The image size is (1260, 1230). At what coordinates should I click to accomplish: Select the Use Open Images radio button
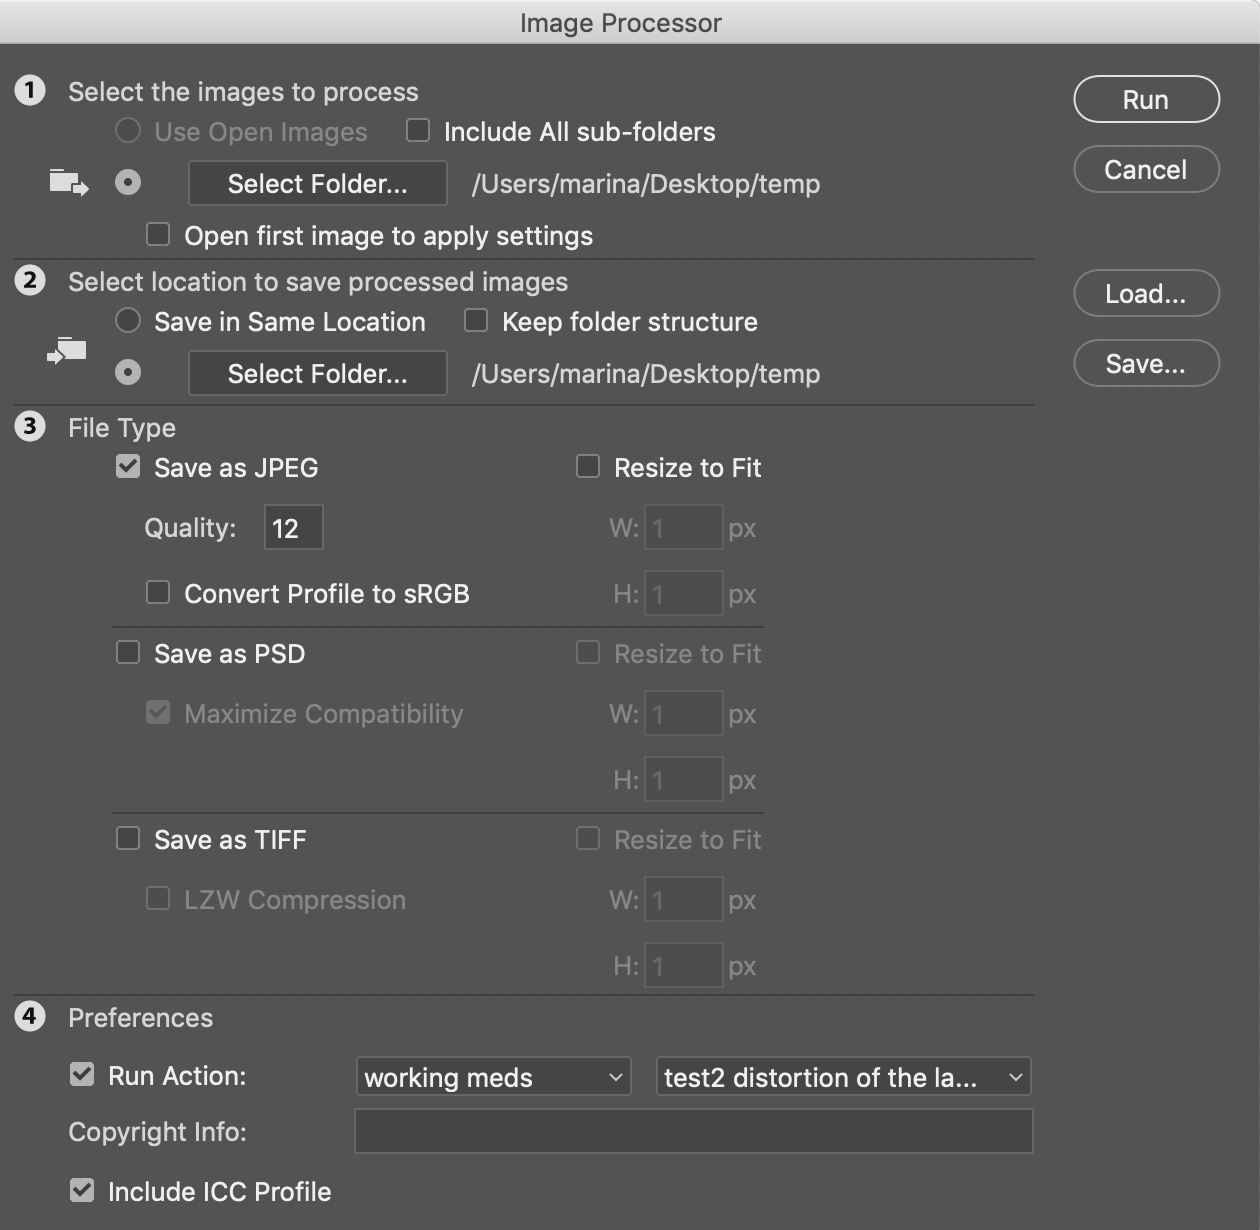pyautogui.click(x=127, y=130)
